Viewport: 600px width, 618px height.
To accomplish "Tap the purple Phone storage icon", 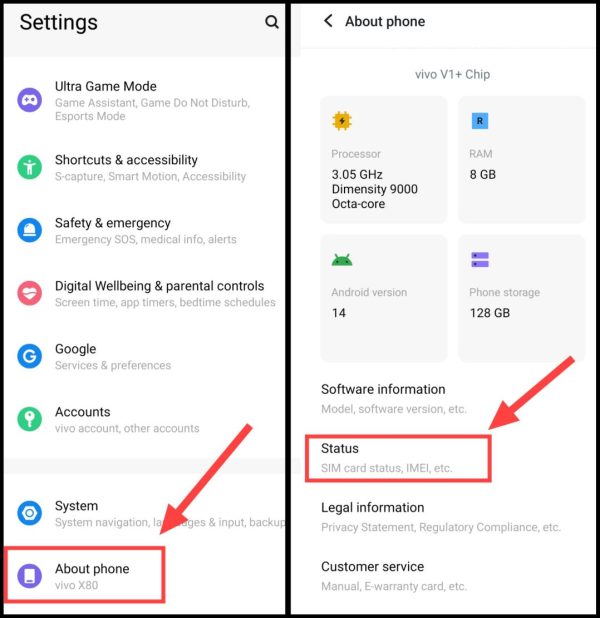I will pos(480,260).
